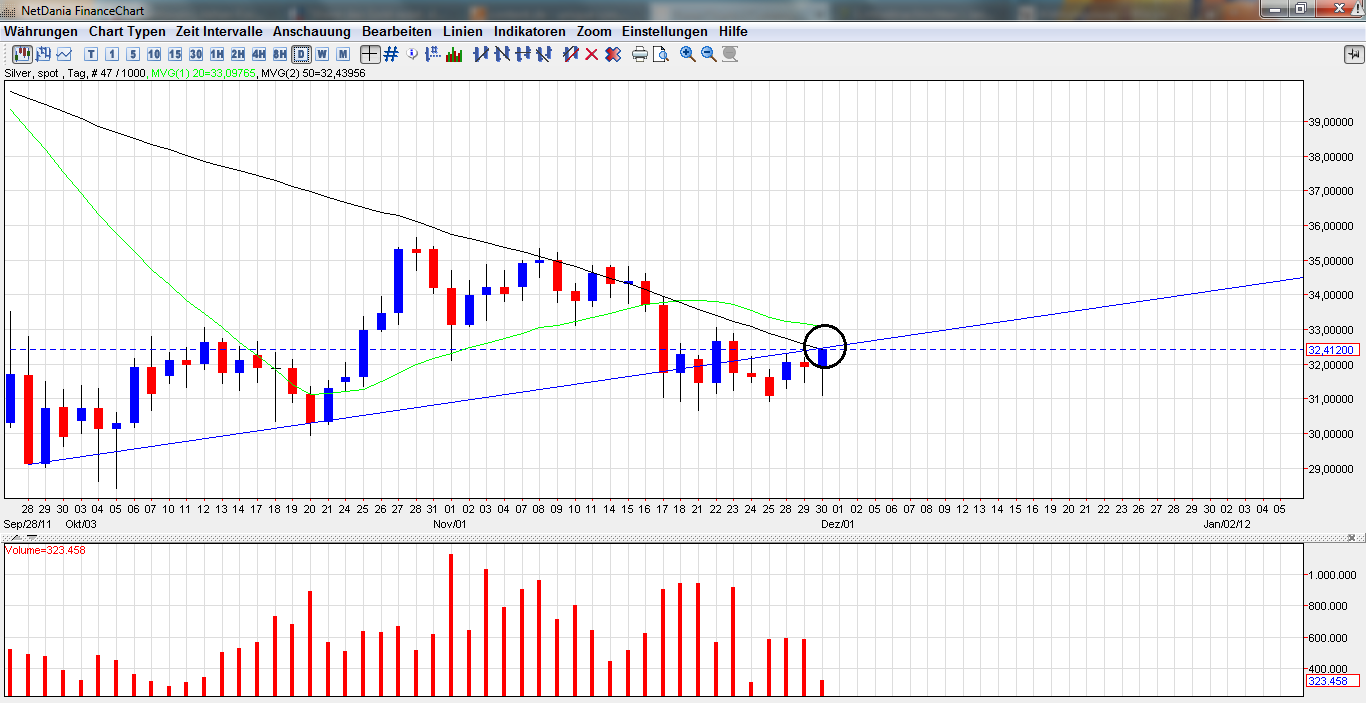
Task: Open the volume histogram indicator icon
Action: (x=452, y=54)
